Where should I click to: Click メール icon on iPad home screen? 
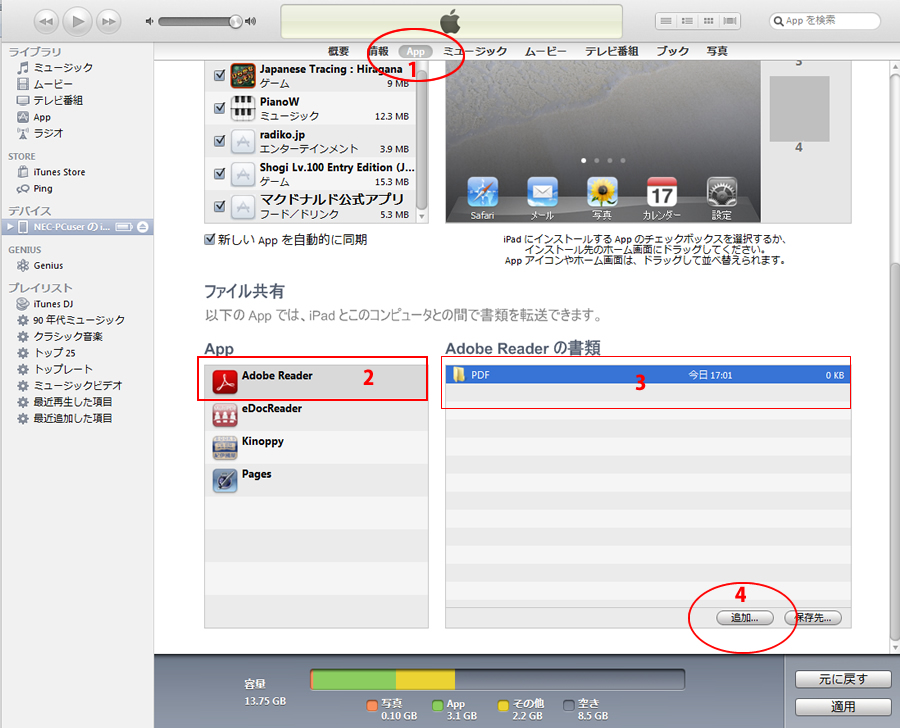click(x=542, y=192)
